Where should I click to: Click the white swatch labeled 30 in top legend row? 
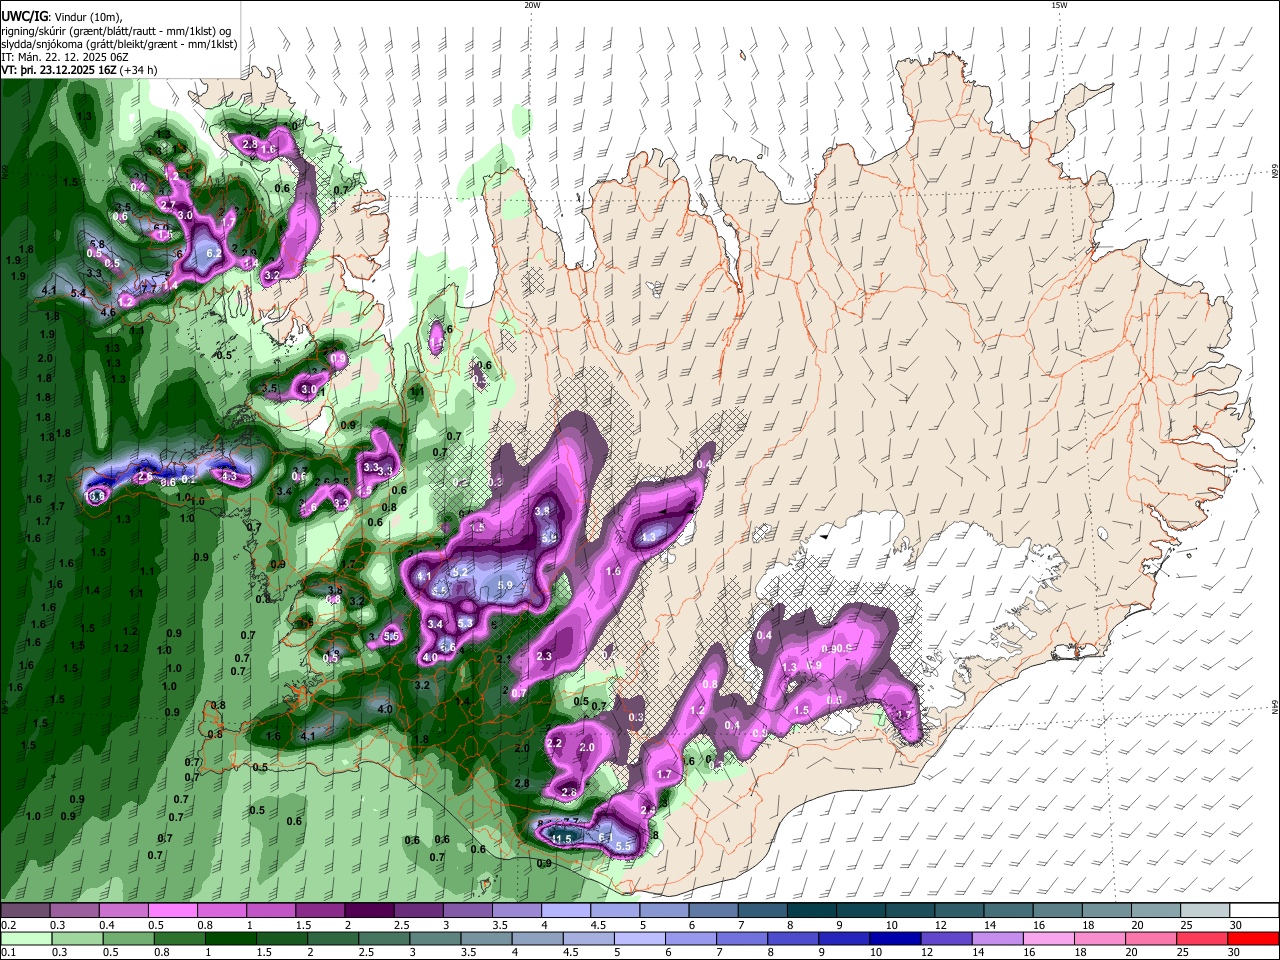tap(1253, 911)
